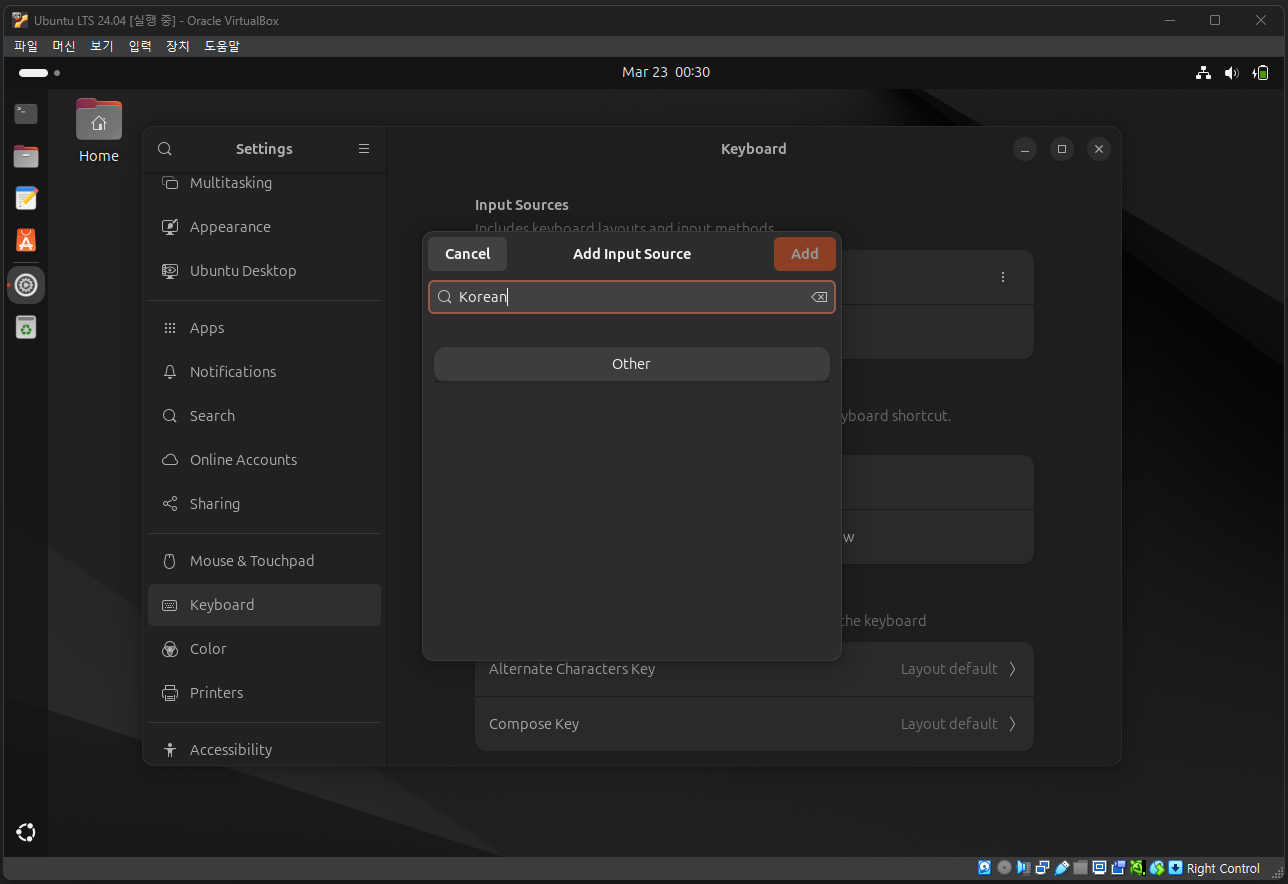
Task: Open Multitasking settings
Action: click(x=264, y=183)
